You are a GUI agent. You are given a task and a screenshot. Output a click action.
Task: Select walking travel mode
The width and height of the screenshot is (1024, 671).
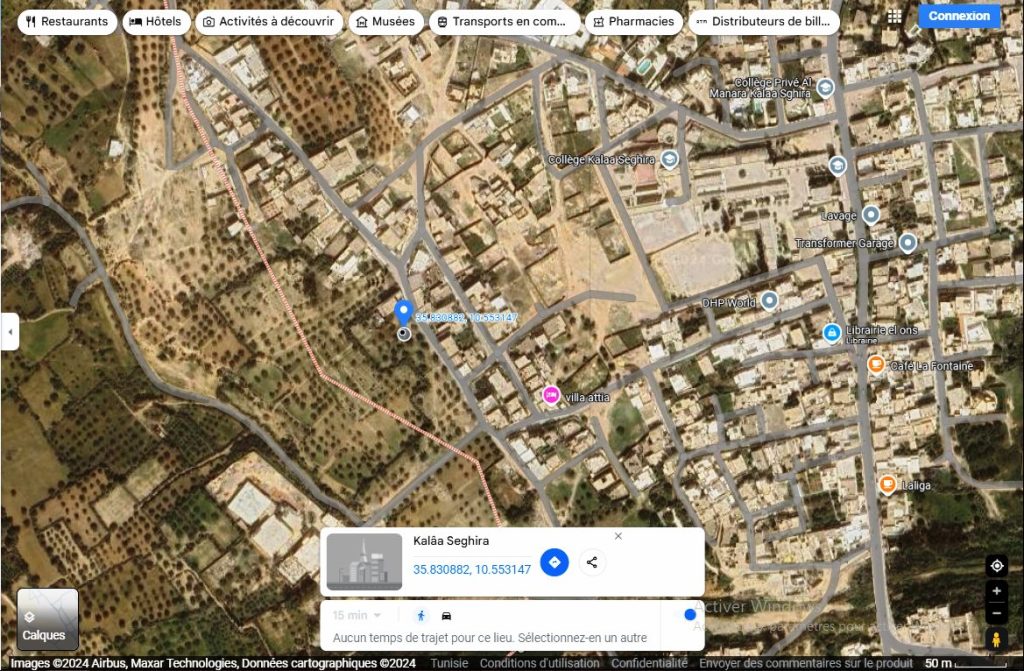[421, 615]
